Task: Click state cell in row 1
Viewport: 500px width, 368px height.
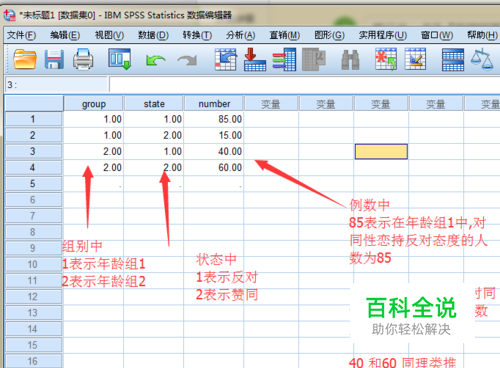Action: [x=154, y=119]
